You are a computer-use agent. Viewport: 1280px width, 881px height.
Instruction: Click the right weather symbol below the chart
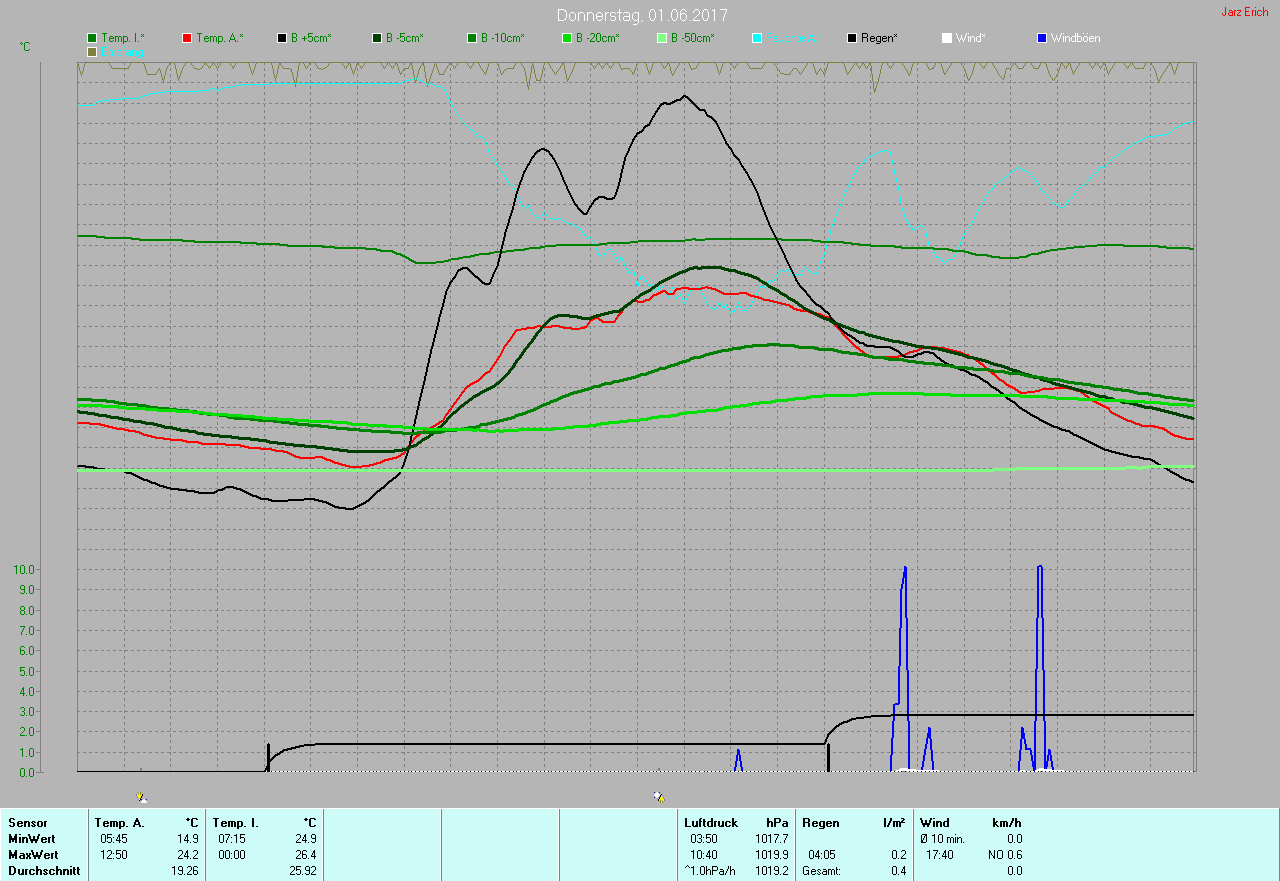658,796
